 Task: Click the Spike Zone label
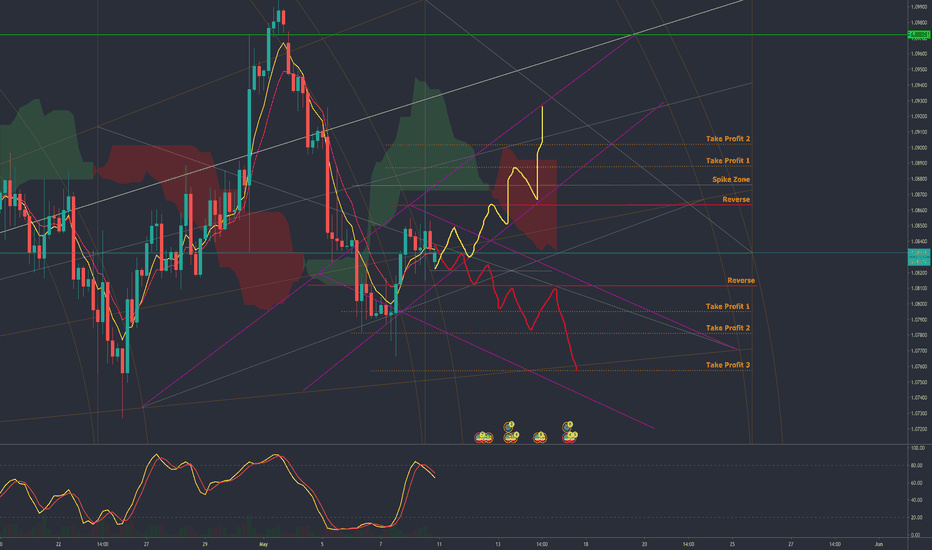pyautogui.click(x=731, y=180)
